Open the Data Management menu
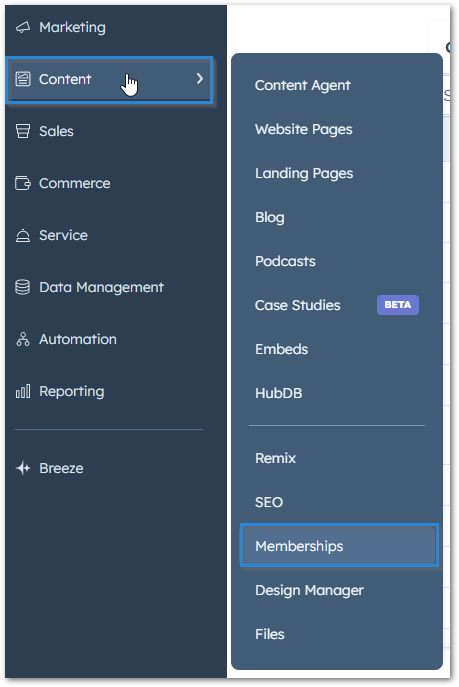 [x=101, y=287]
